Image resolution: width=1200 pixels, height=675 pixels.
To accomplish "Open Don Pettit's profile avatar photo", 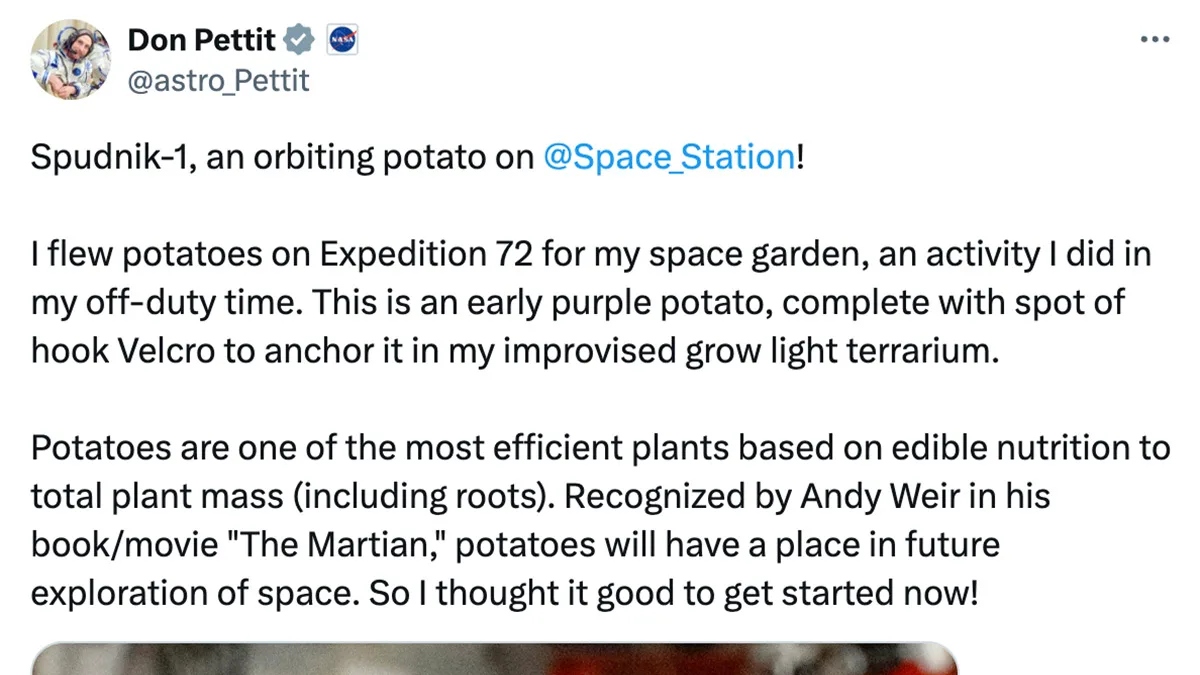I will pyautogui.click(x=68, y=59).
